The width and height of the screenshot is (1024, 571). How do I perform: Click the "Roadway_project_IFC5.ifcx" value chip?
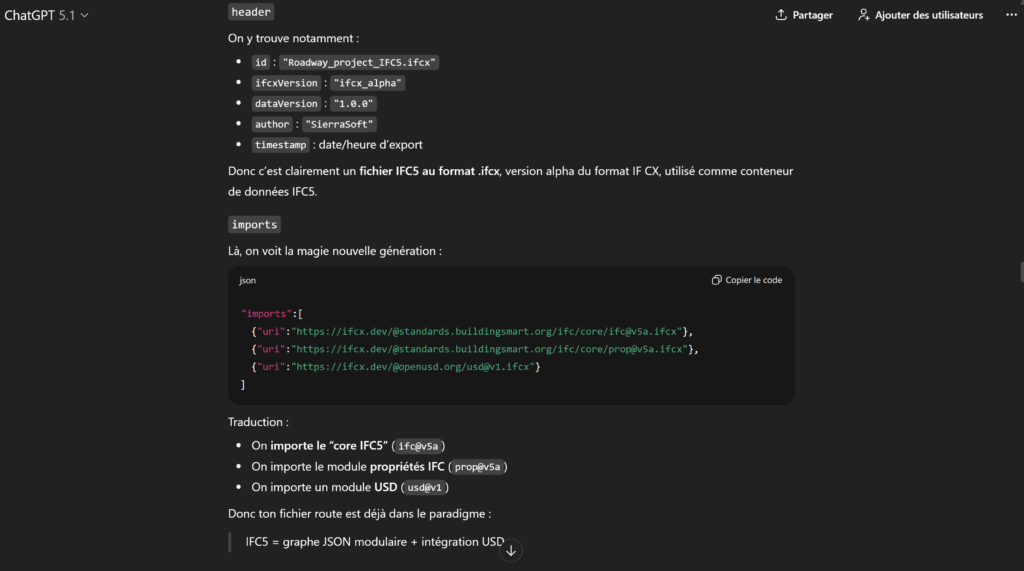tap(359, 62)
